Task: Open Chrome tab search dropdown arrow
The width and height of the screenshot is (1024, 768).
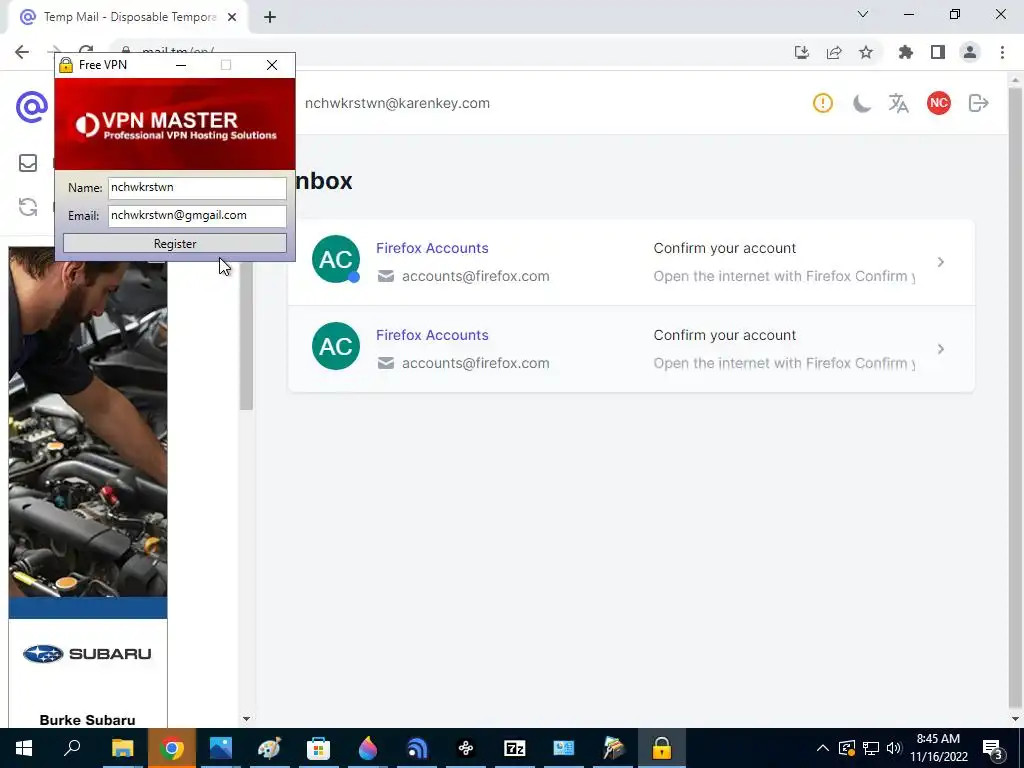Action: 863,14
